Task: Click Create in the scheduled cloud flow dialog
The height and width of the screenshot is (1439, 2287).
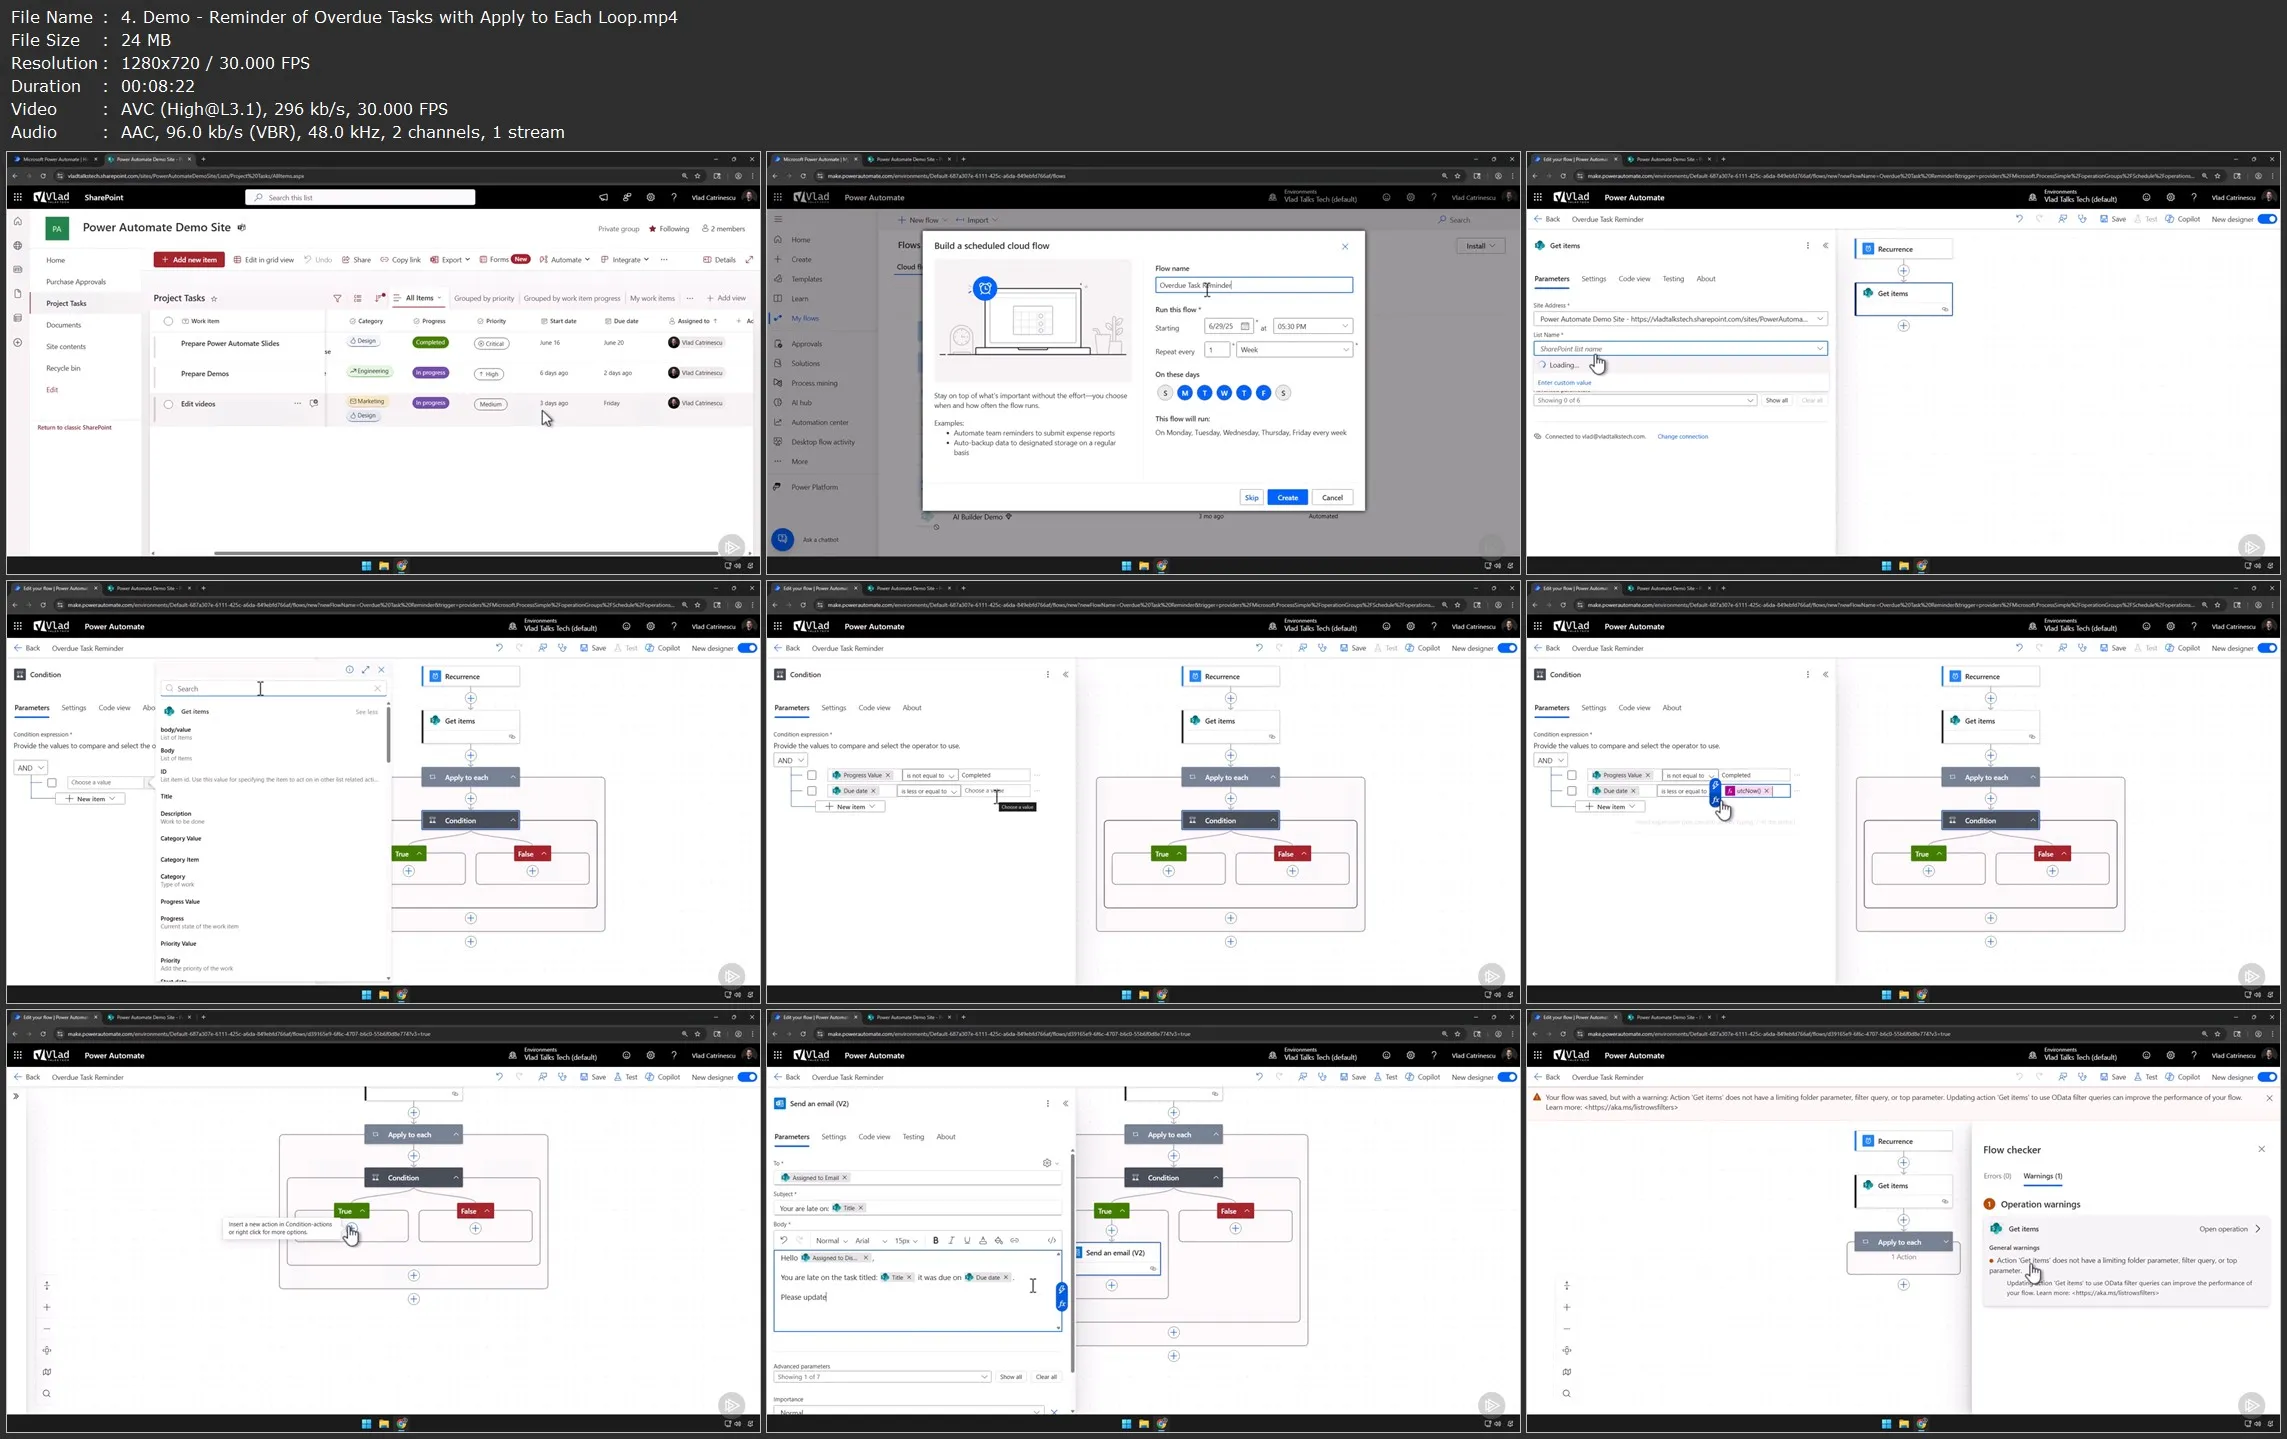Action: pos(1287,497)
